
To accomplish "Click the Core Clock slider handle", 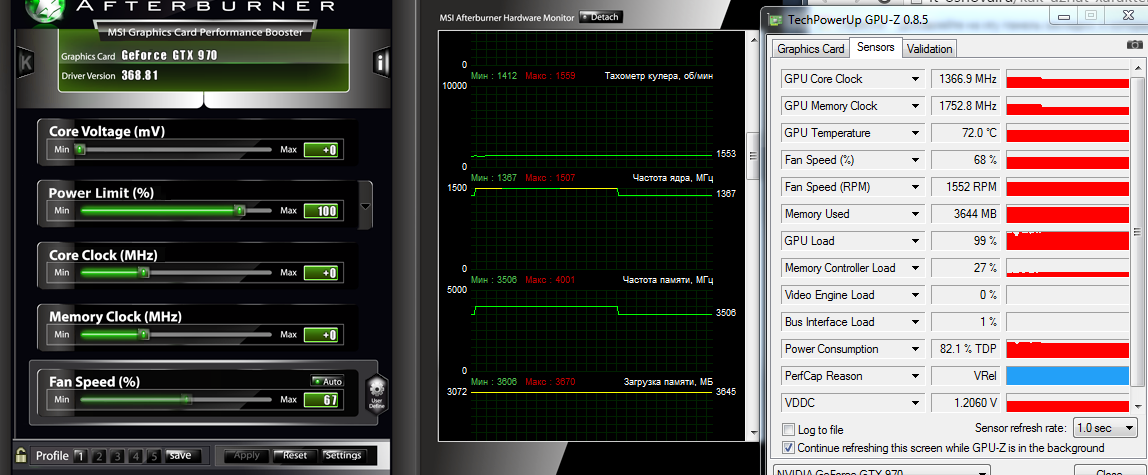I will pos(144,272).
